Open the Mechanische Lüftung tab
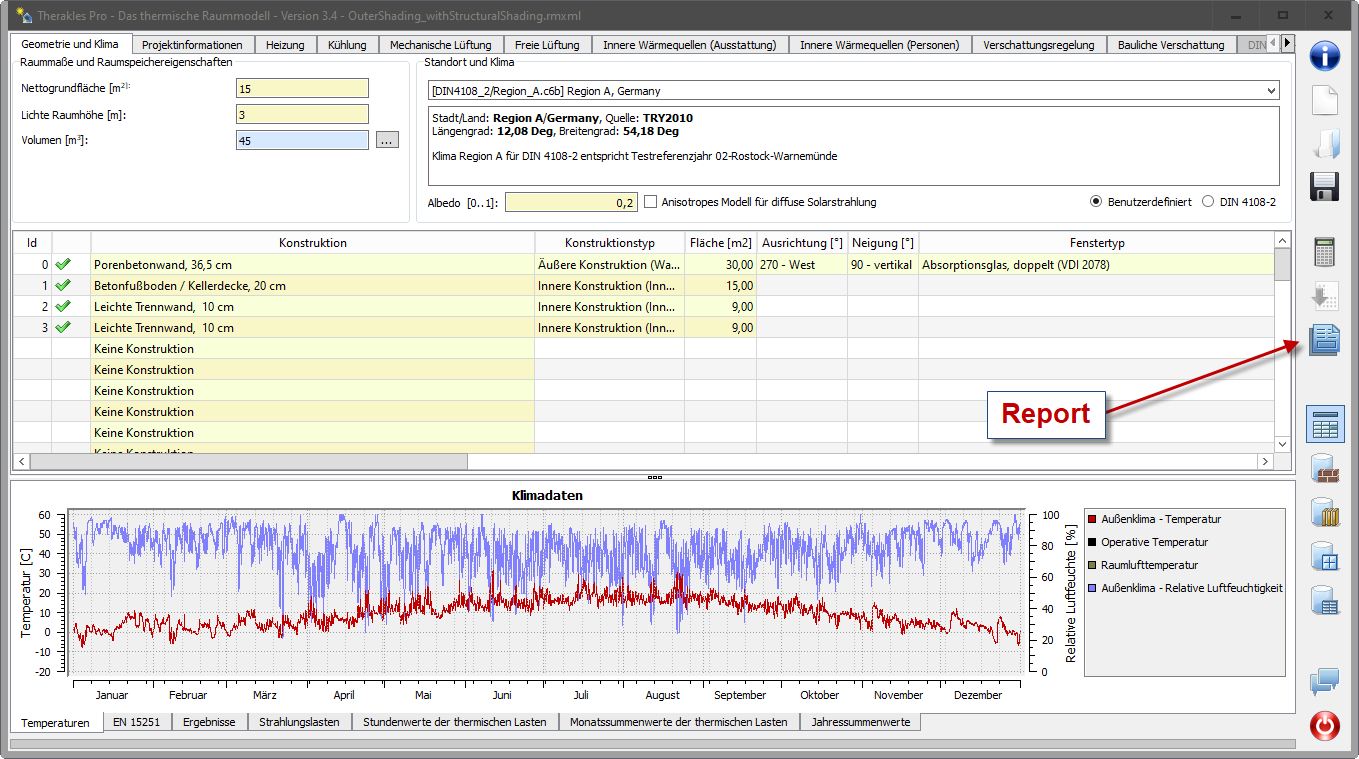The image size is (1359, 759). tap(441, 45)
